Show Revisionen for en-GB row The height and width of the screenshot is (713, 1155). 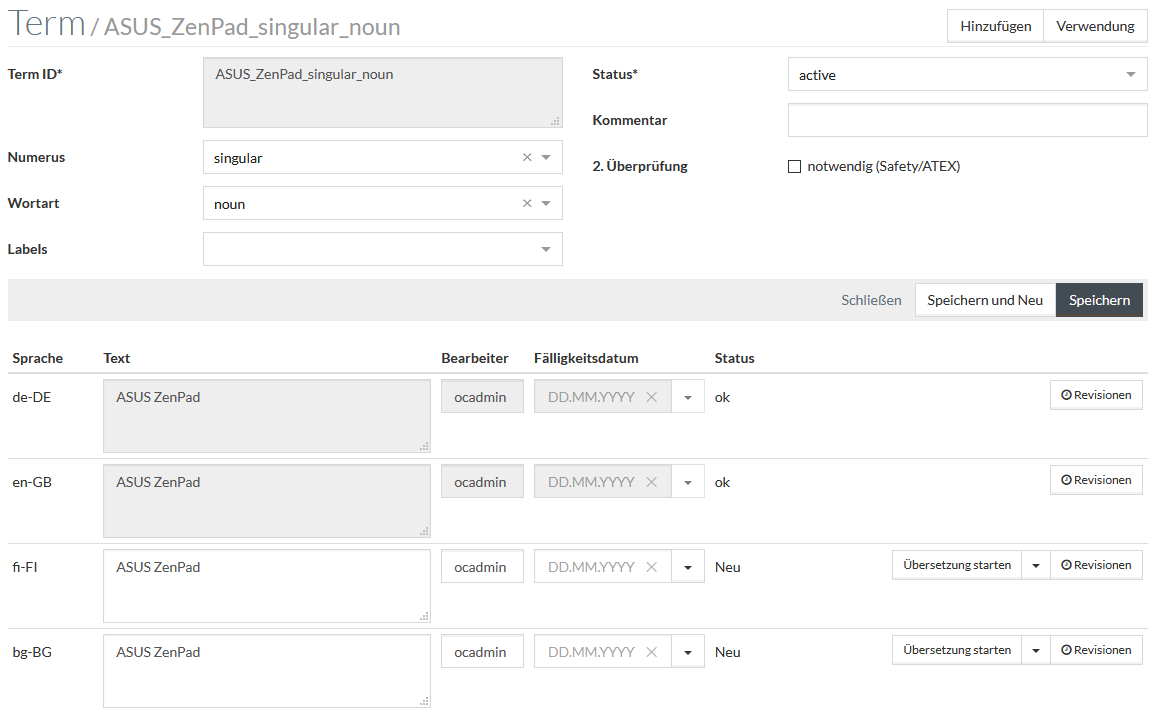[x=1096, y=480]
